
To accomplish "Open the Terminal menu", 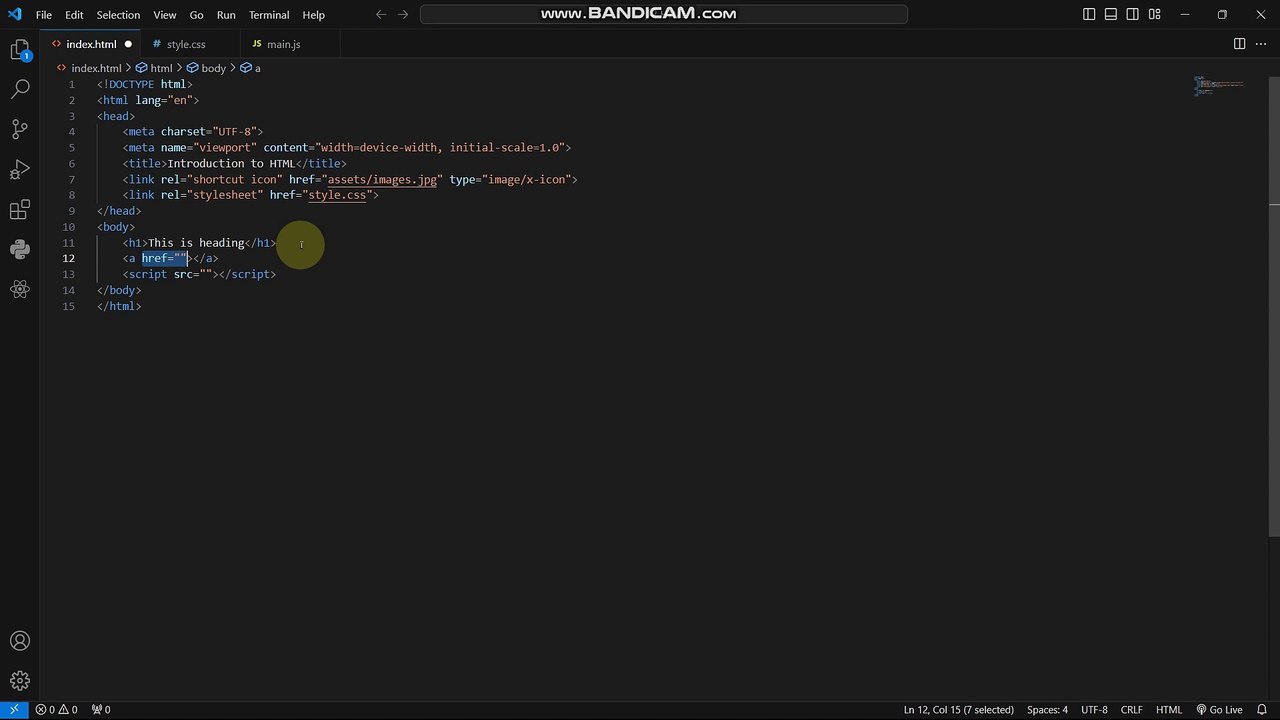I will point(269,15).
